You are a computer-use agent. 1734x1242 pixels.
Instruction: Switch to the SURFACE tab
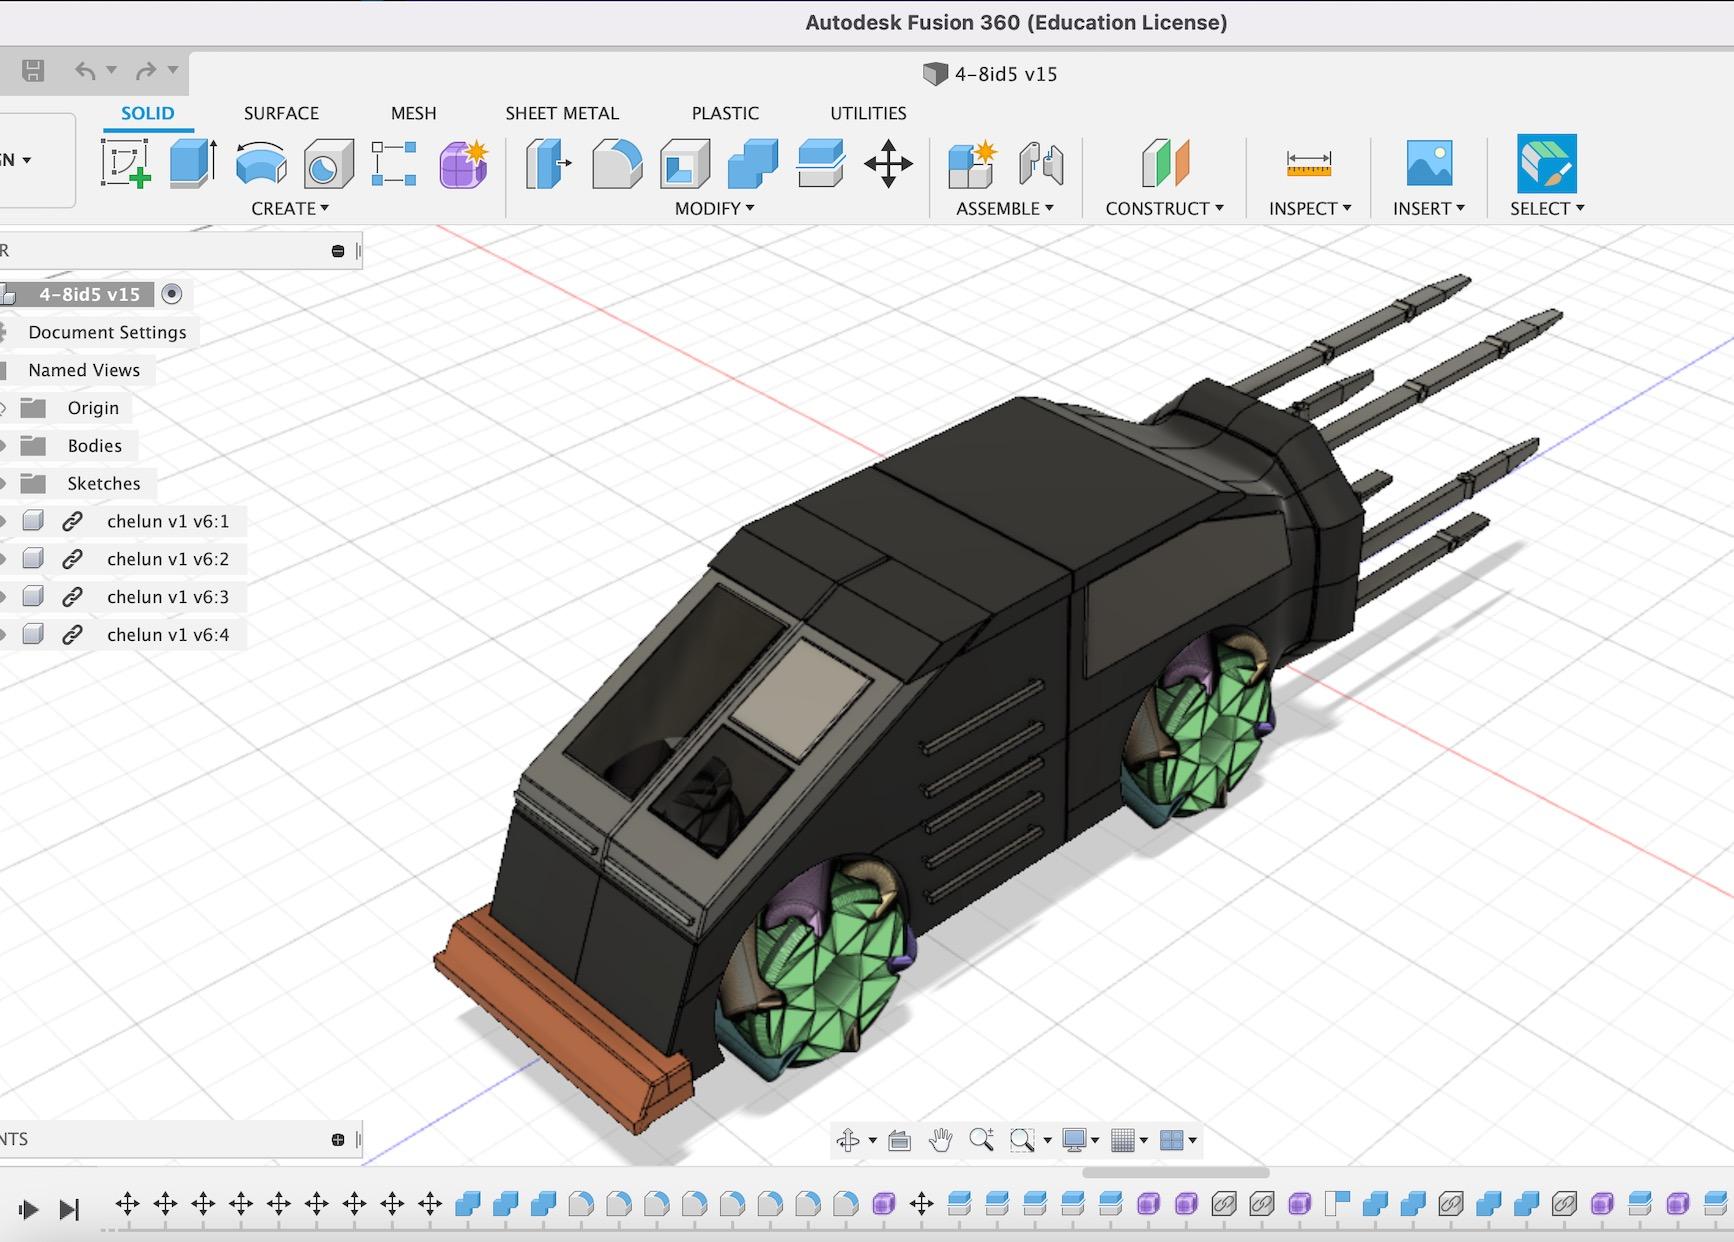click(281, 113)
